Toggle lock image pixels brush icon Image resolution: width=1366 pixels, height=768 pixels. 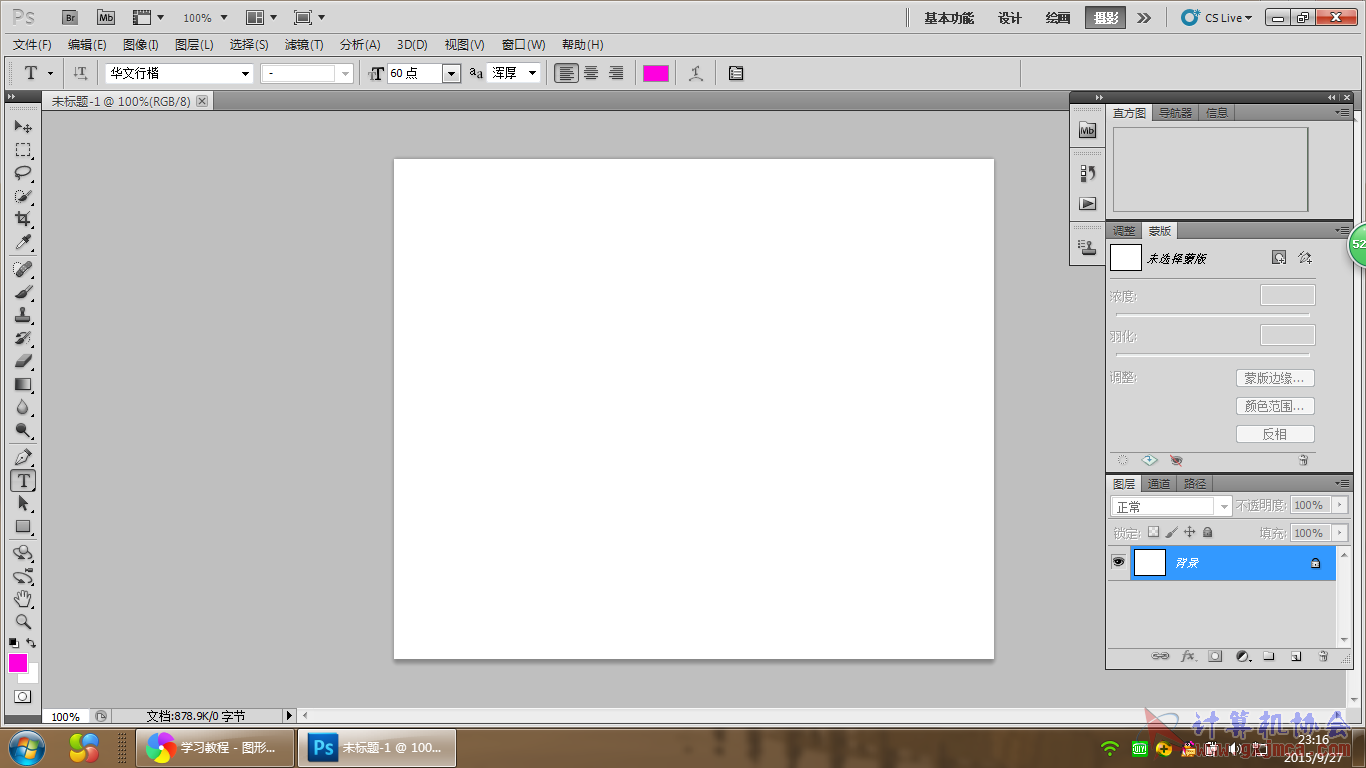(x=1172, y=533)
